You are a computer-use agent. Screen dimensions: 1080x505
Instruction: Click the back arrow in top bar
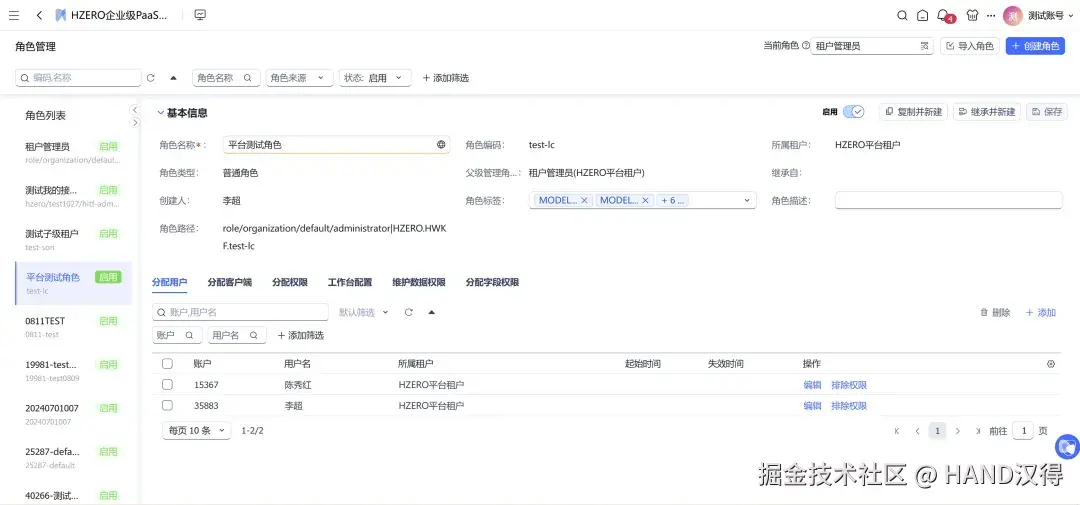click(39, 15)
